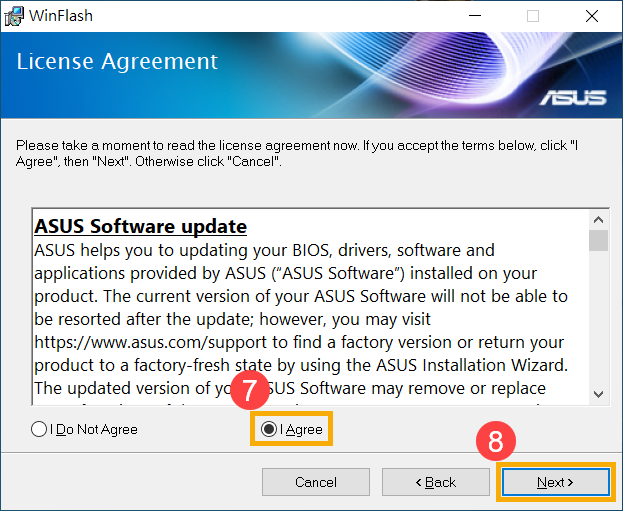The width and height of the screenshot is (623, 511).
Task: Click the WinFlash installer icon in title bar
Action: [x=14, y=16]
